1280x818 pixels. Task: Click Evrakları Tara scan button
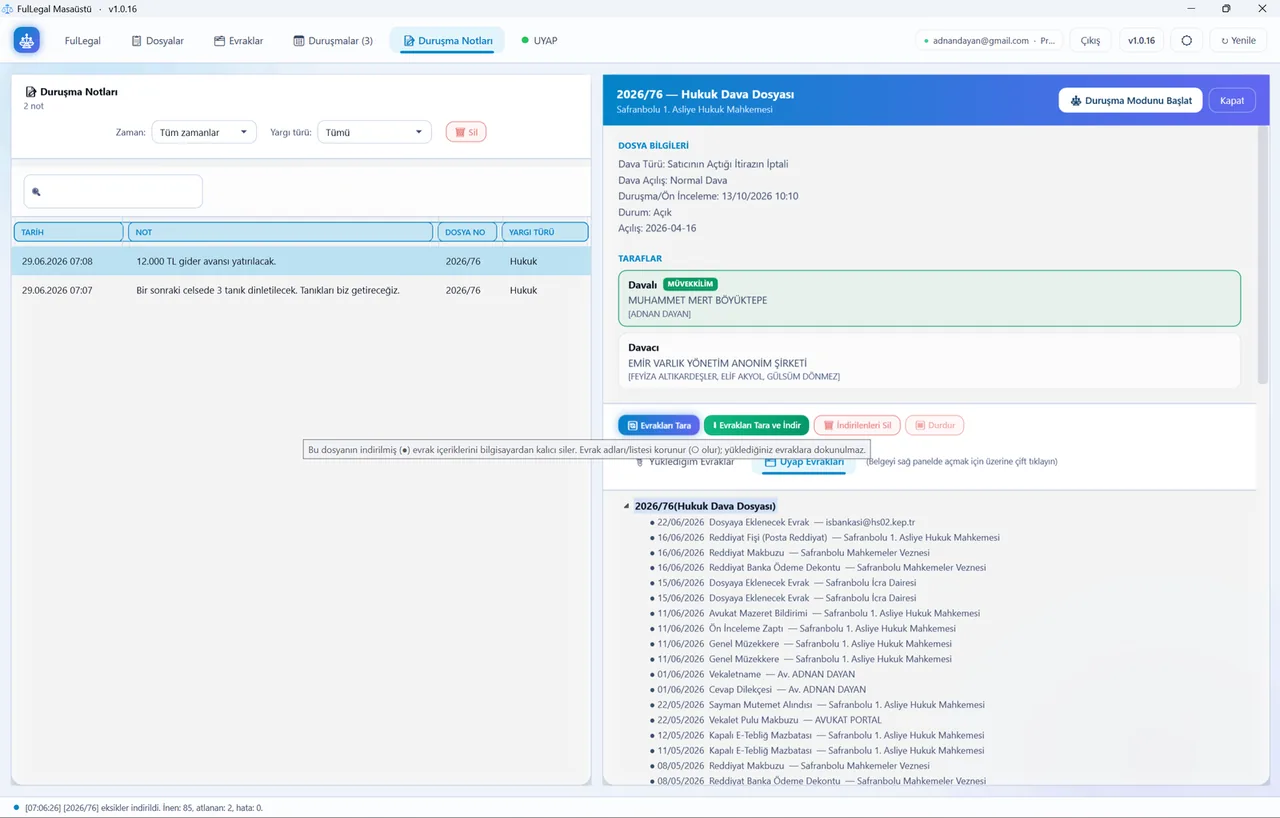(658, 425)
